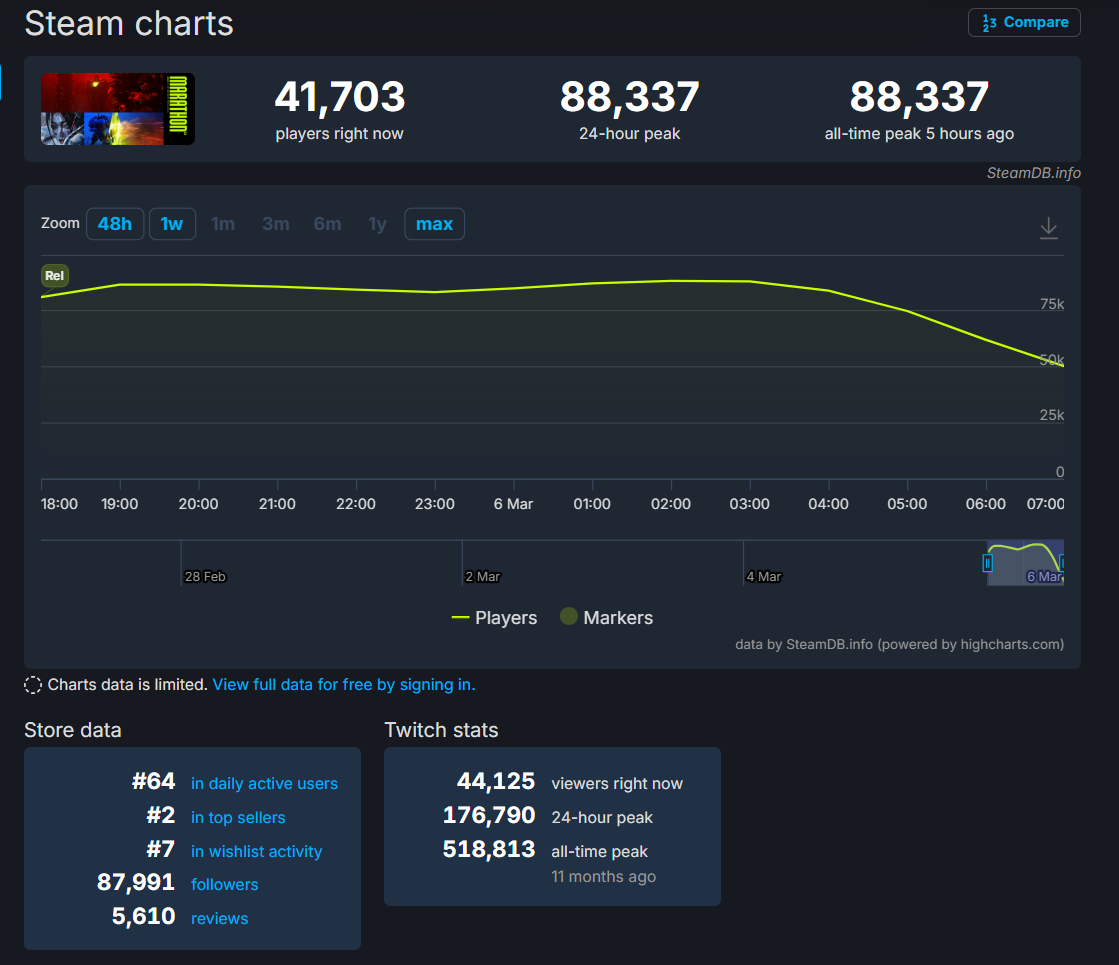Select the 6m zoom option

tap(328, 224)
